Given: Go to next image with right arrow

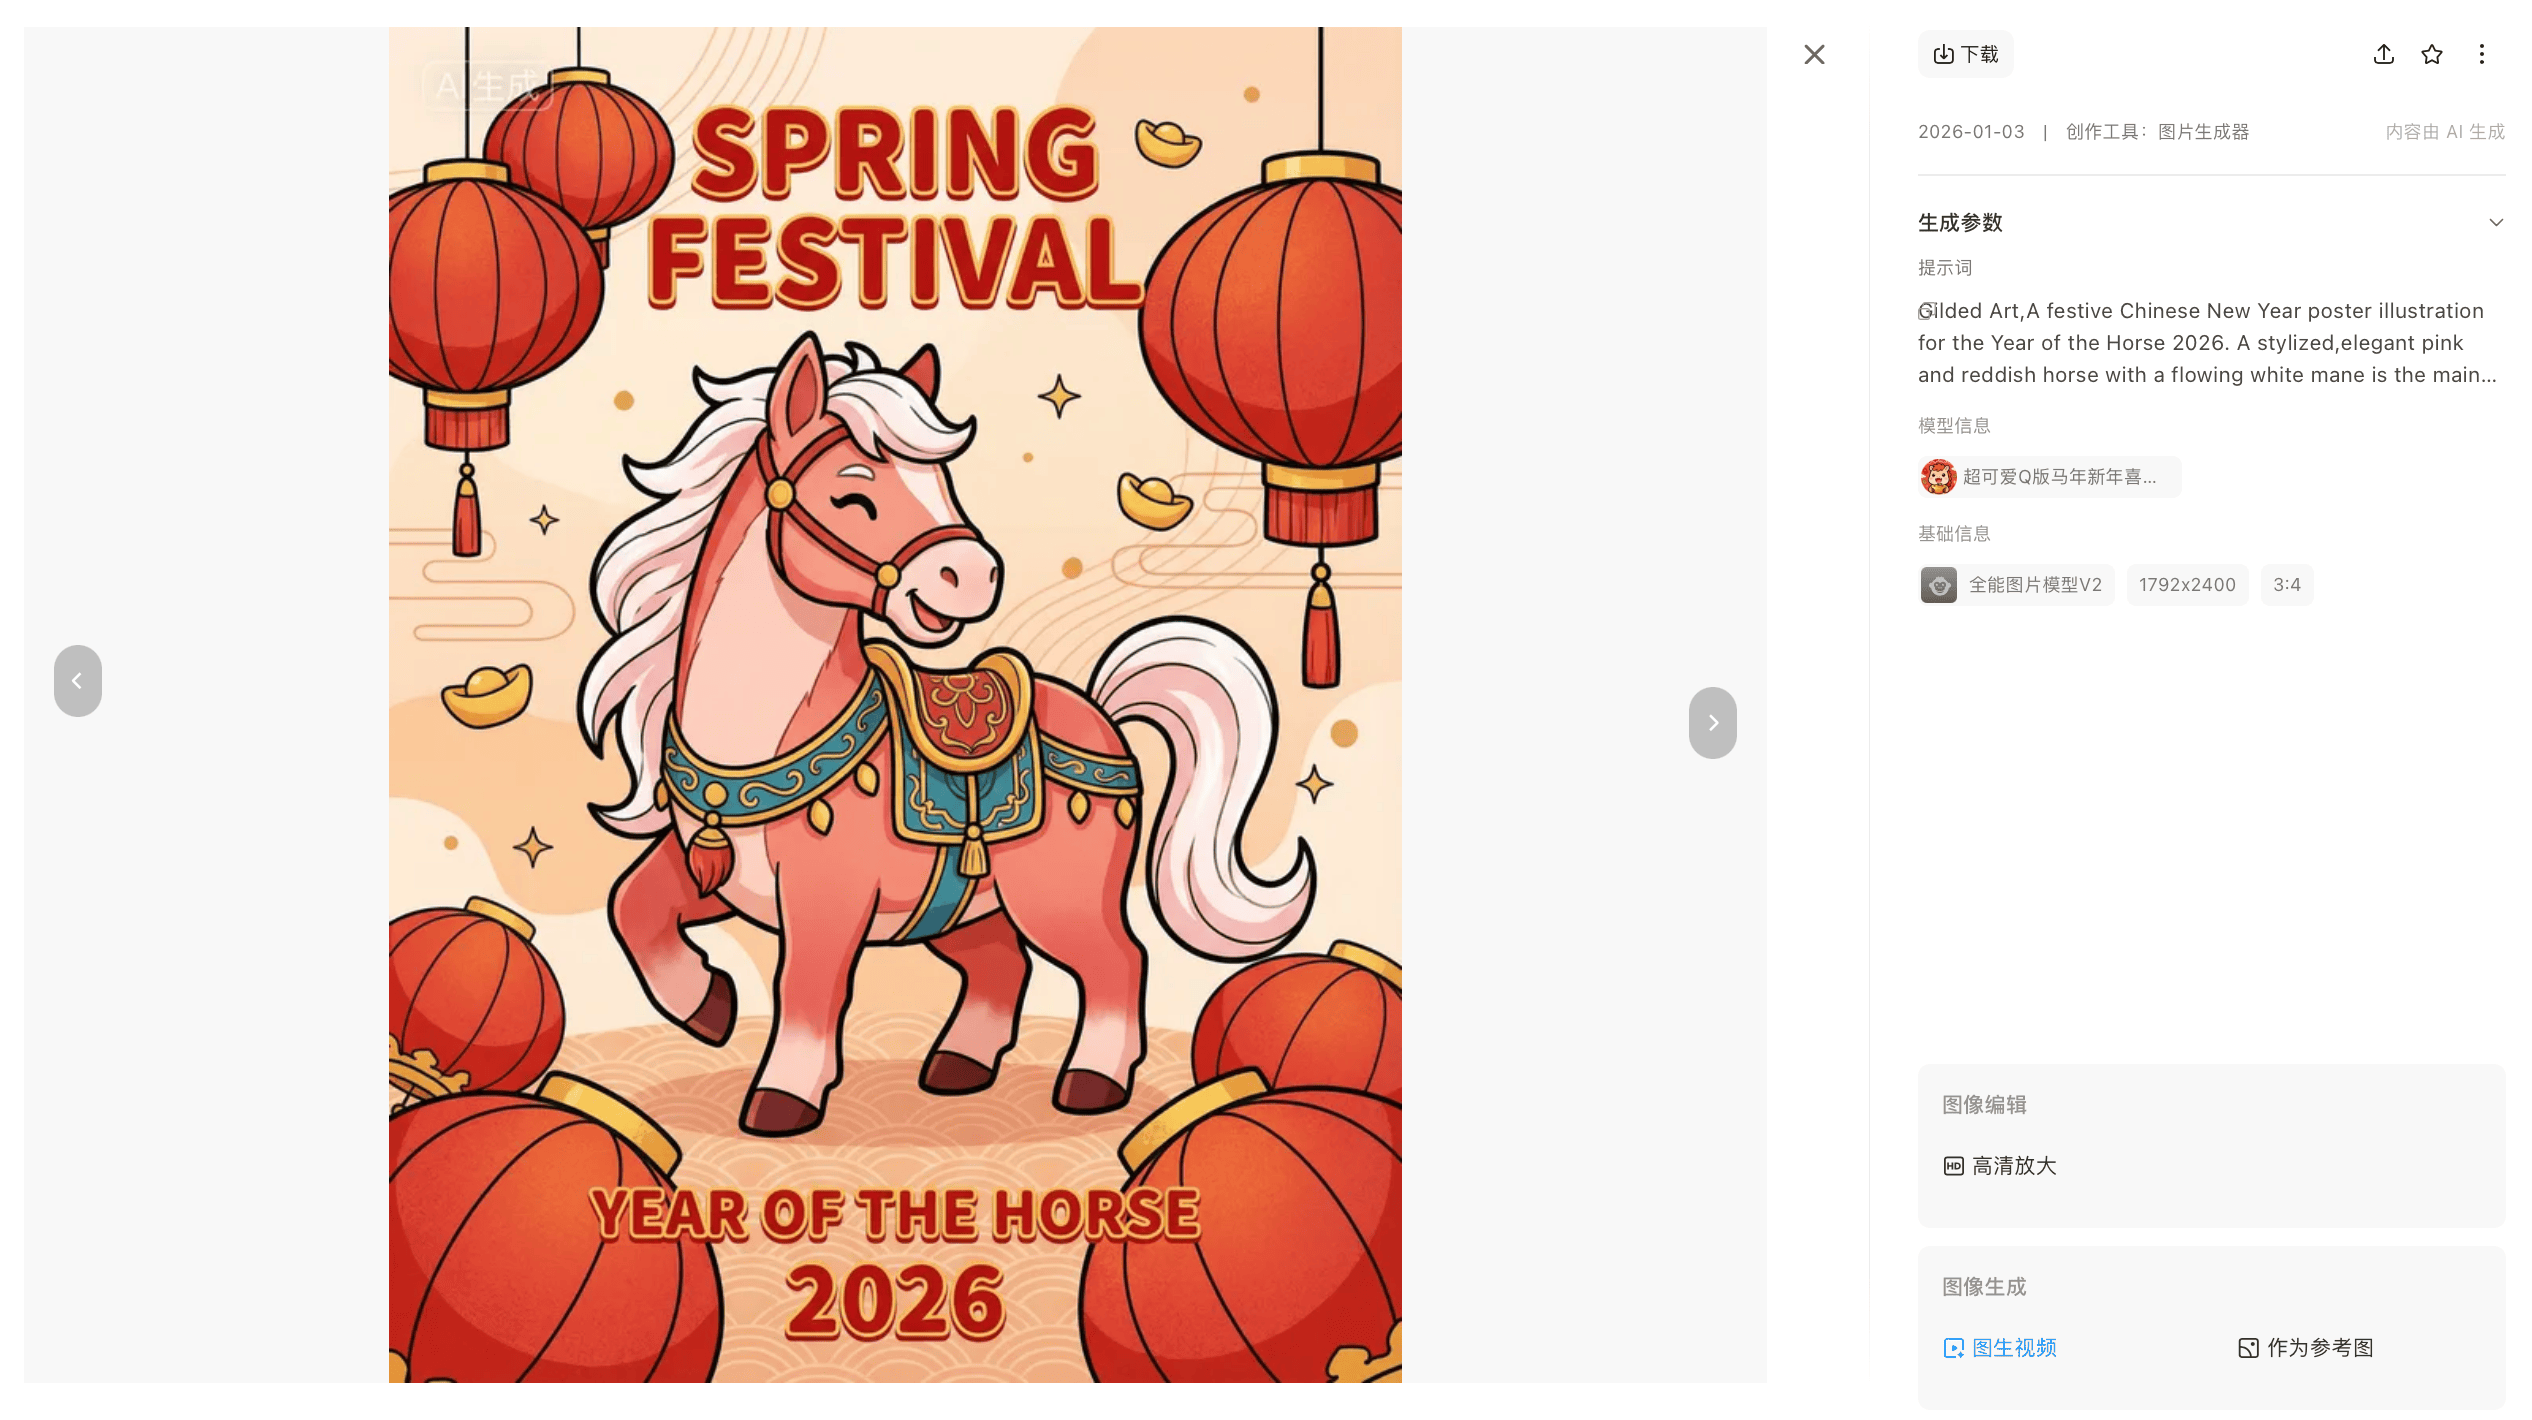Looking at the screenshot, I should coord(1712,722).
